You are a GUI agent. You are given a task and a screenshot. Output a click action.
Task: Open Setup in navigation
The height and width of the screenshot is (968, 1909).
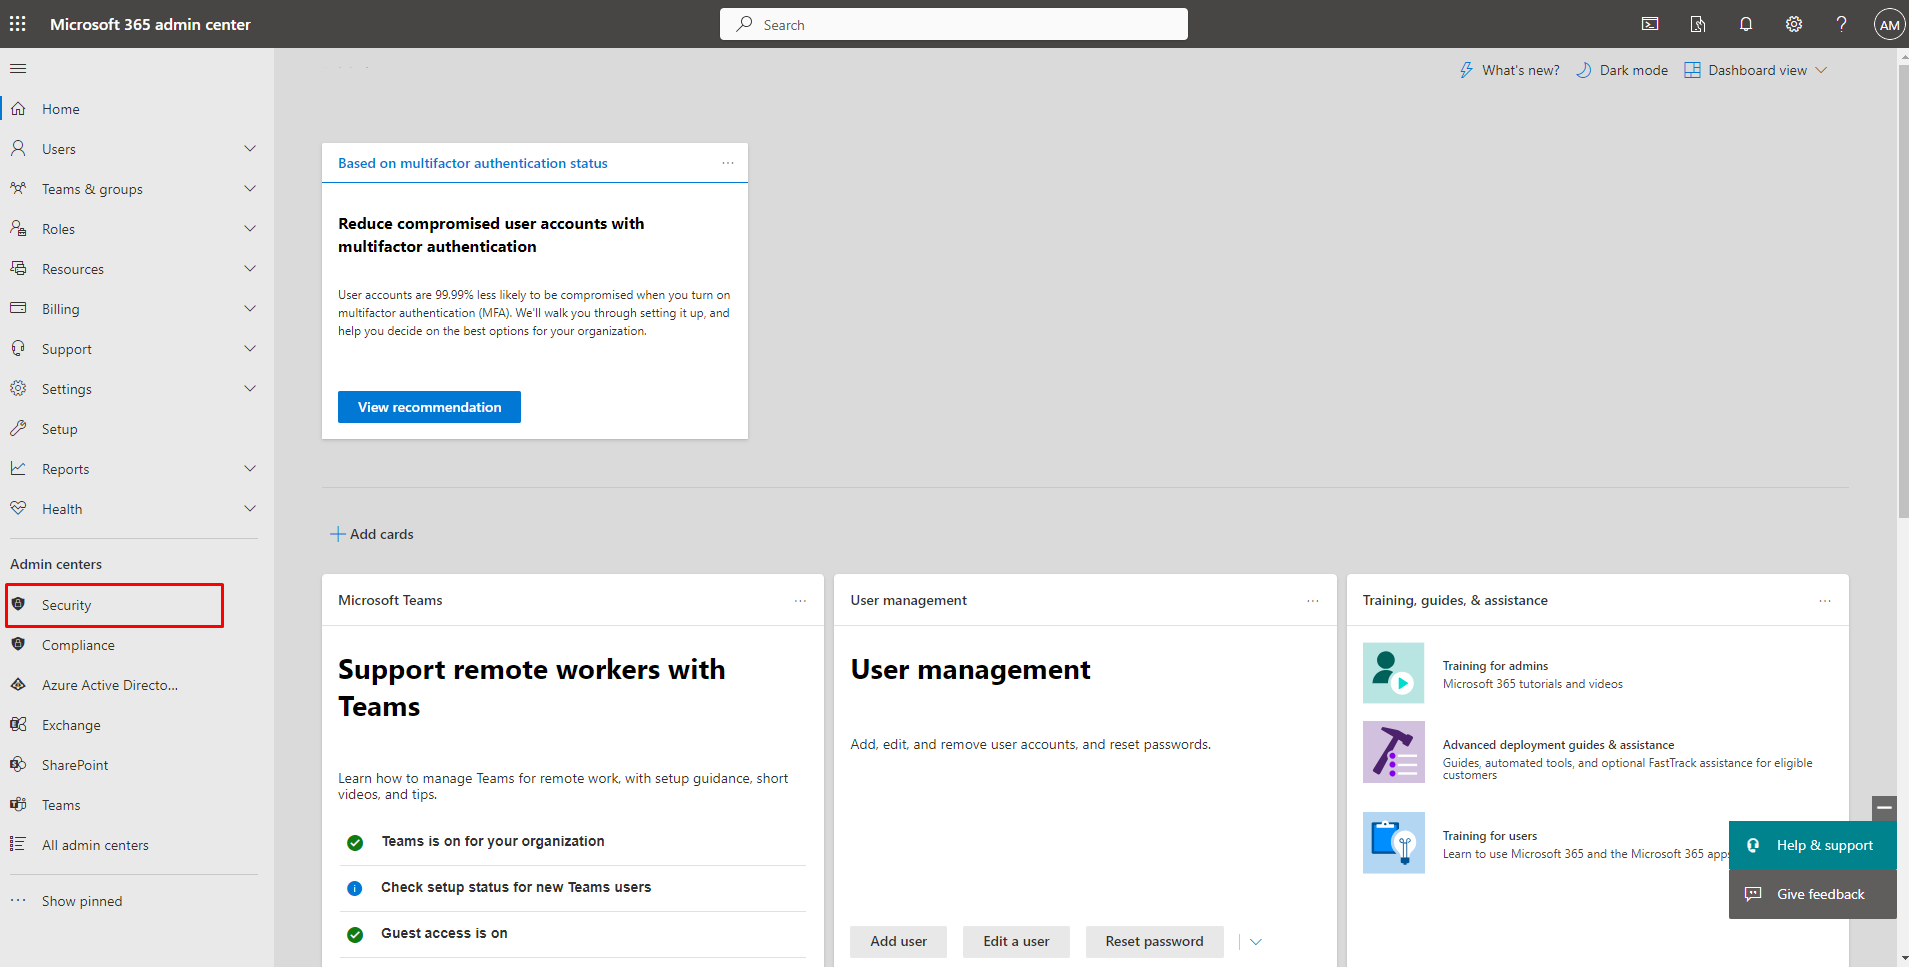coord(60,429)
